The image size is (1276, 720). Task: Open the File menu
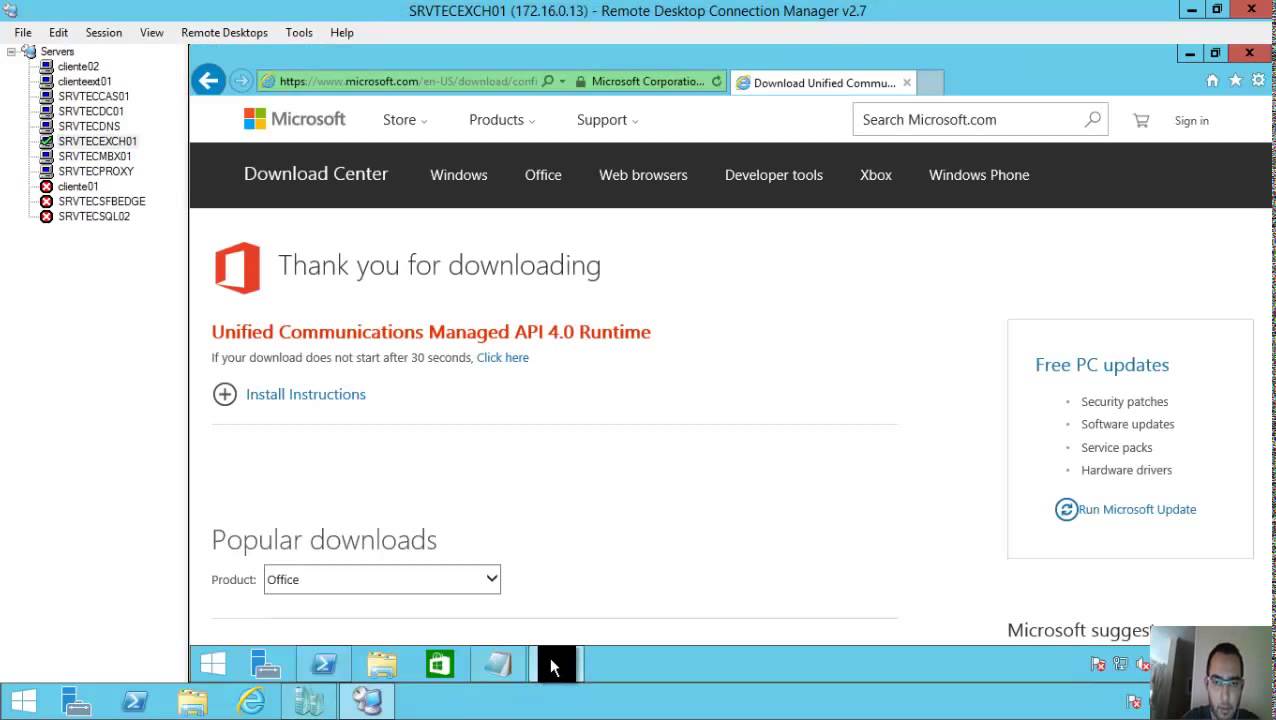click(x=23, y=32)
